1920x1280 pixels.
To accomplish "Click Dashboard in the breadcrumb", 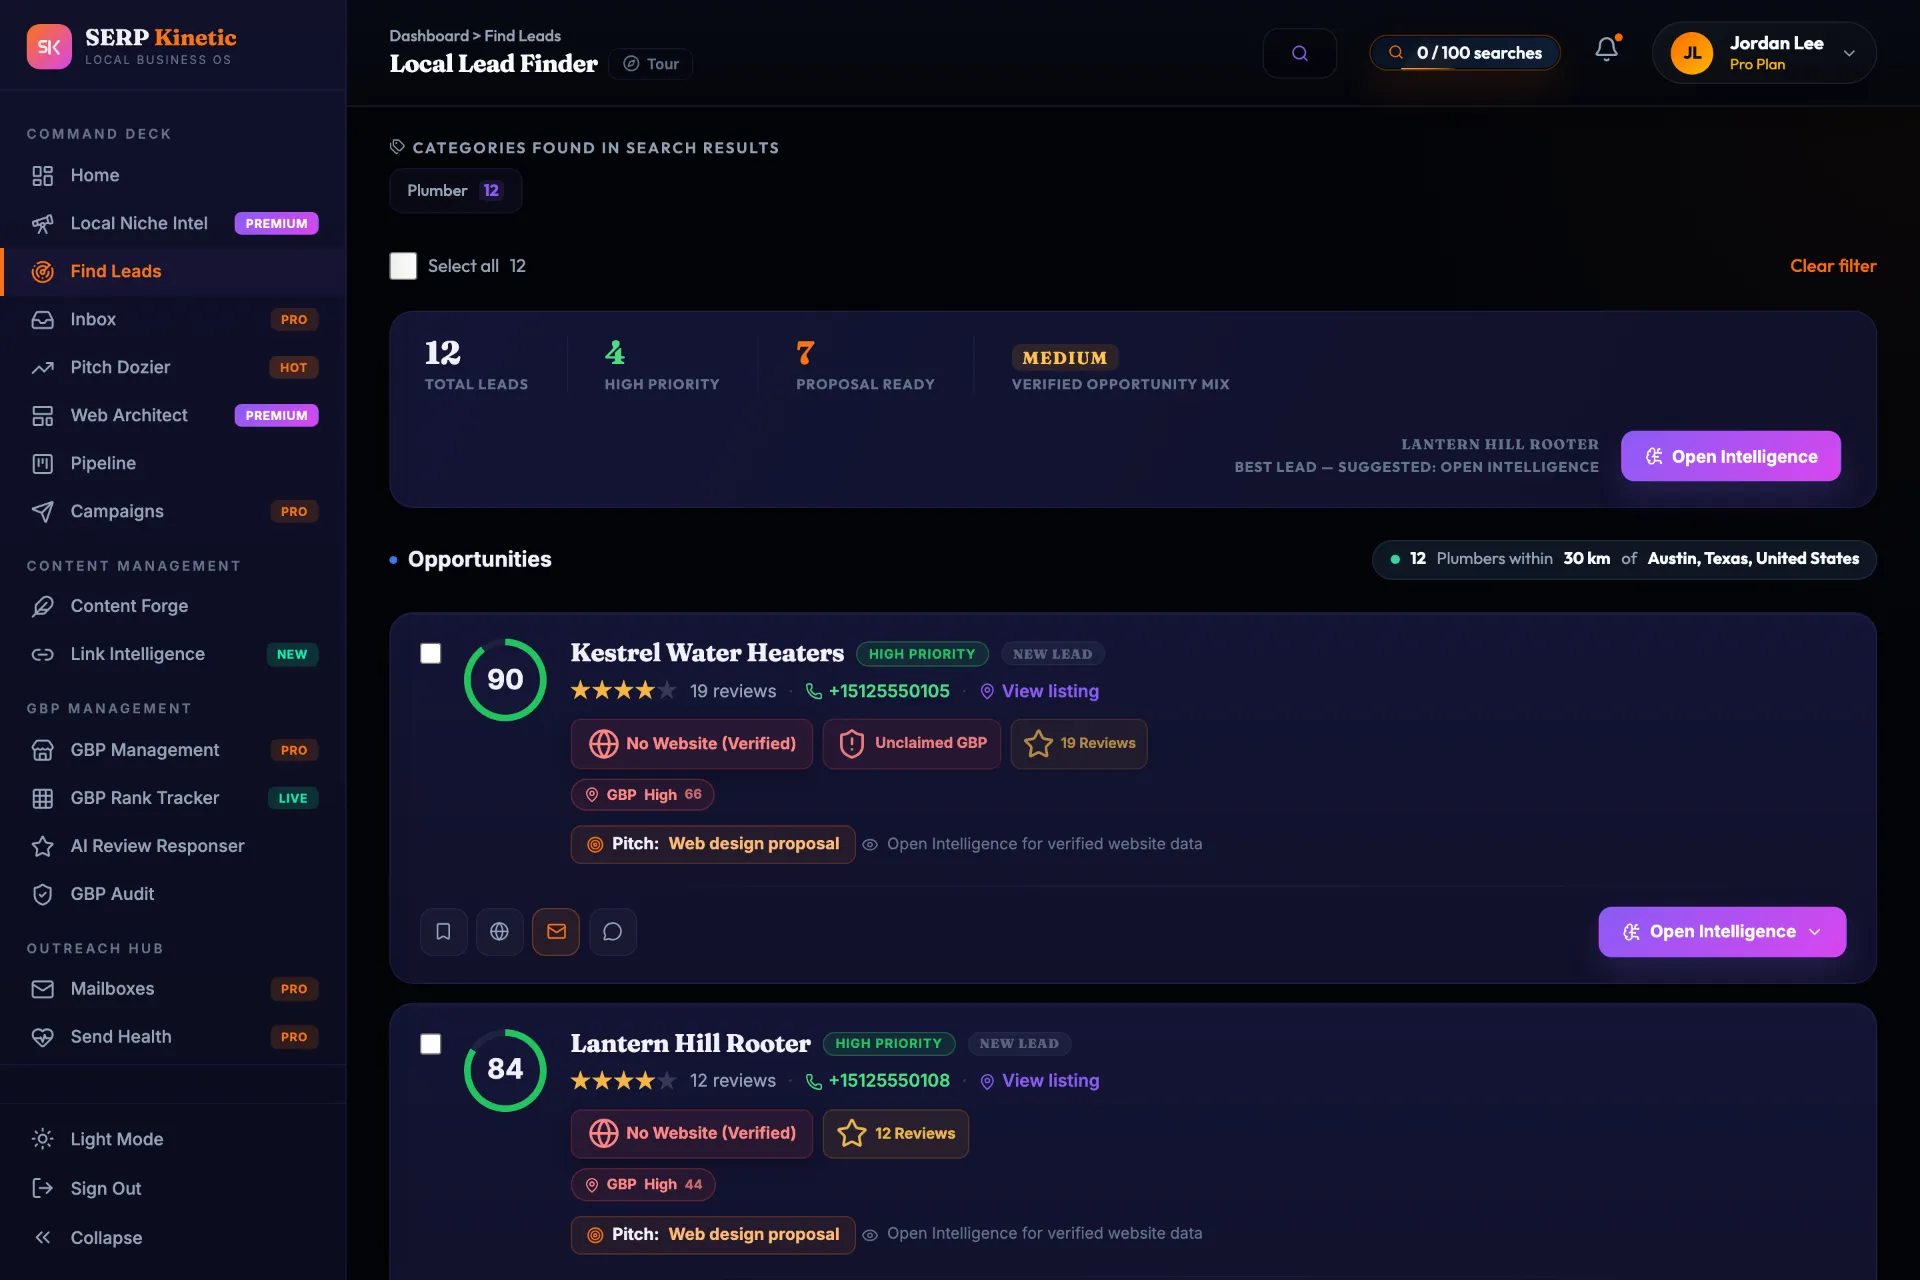I will [x=429, y=36].
